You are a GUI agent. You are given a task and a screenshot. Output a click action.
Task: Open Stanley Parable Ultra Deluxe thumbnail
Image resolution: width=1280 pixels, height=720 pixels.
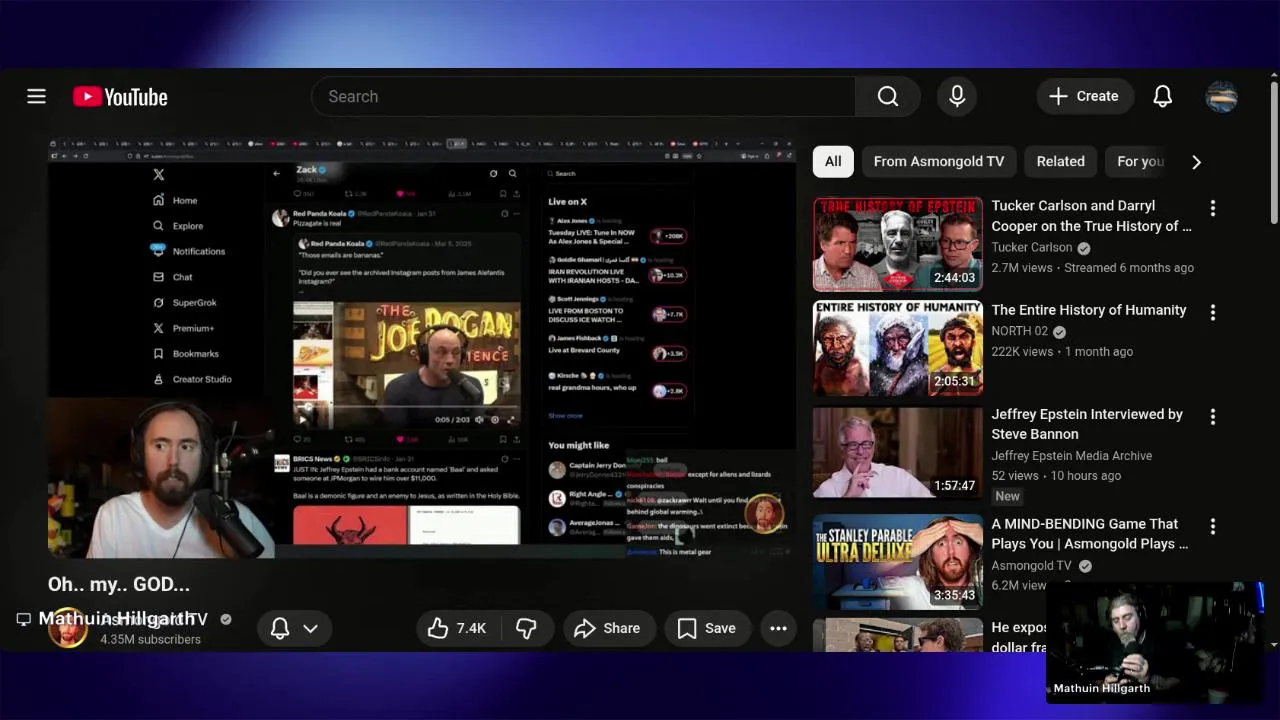pos(898,561)
